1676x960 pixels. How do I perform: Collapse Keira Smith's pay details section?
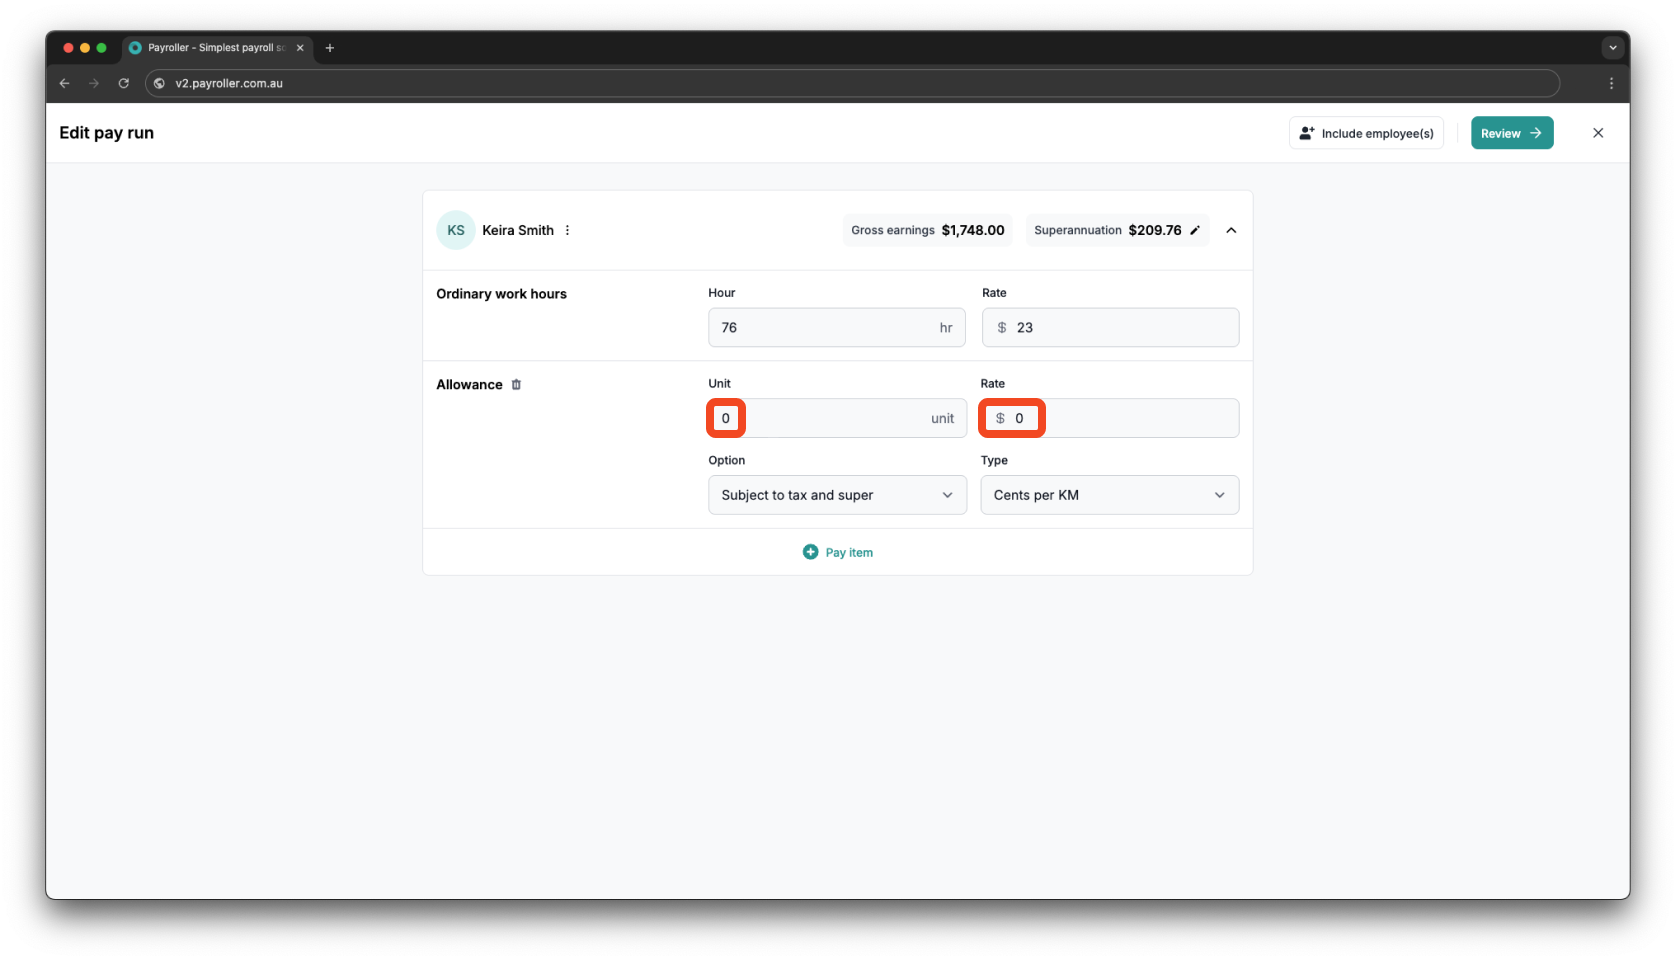(x=1231, y=230)
